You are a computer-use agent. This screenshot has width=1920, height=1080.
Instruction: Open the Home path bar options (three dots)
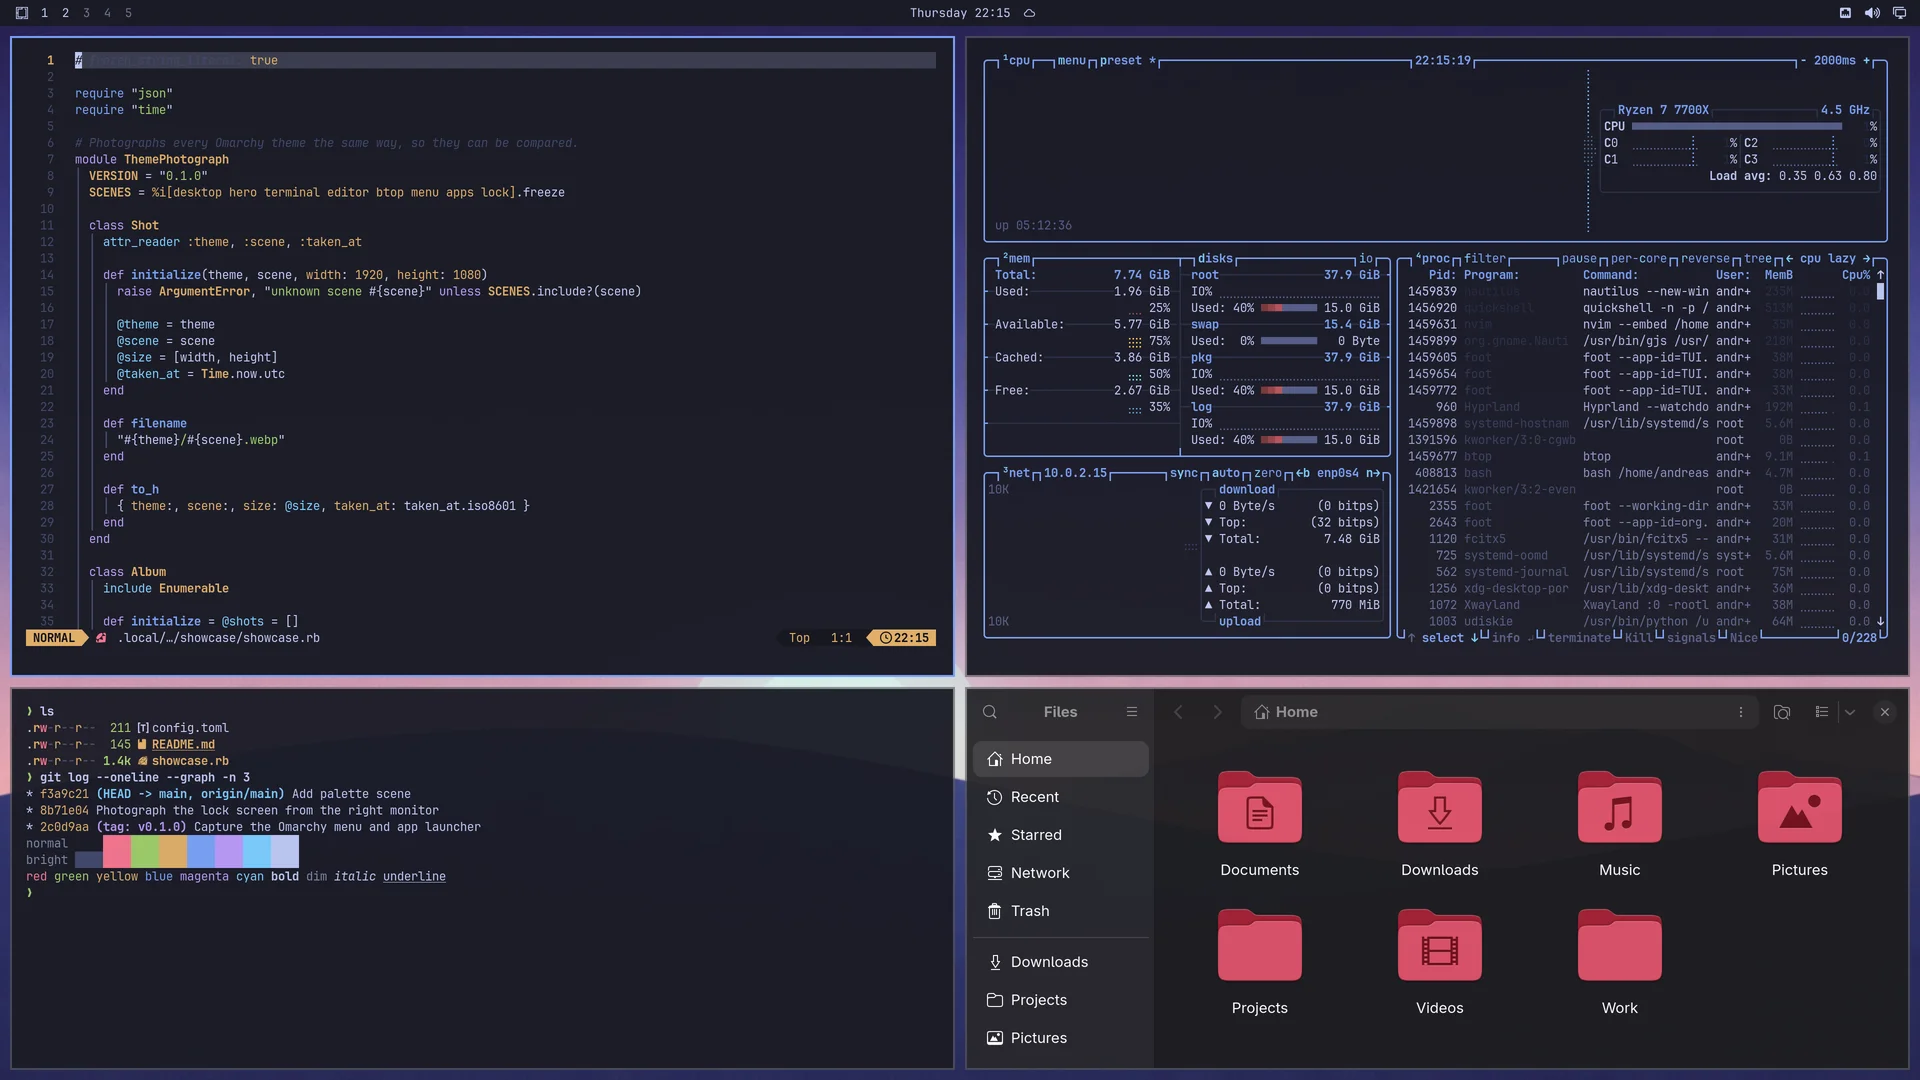tap(1740, 712)
